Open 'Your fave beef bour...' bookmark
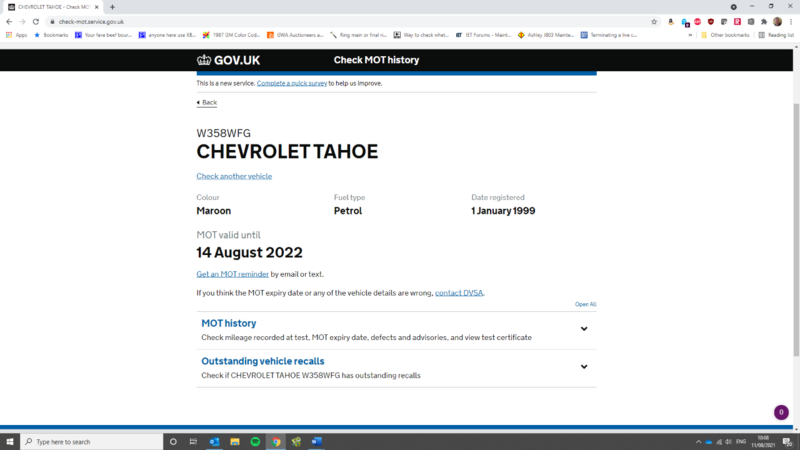 pos(104,35)
